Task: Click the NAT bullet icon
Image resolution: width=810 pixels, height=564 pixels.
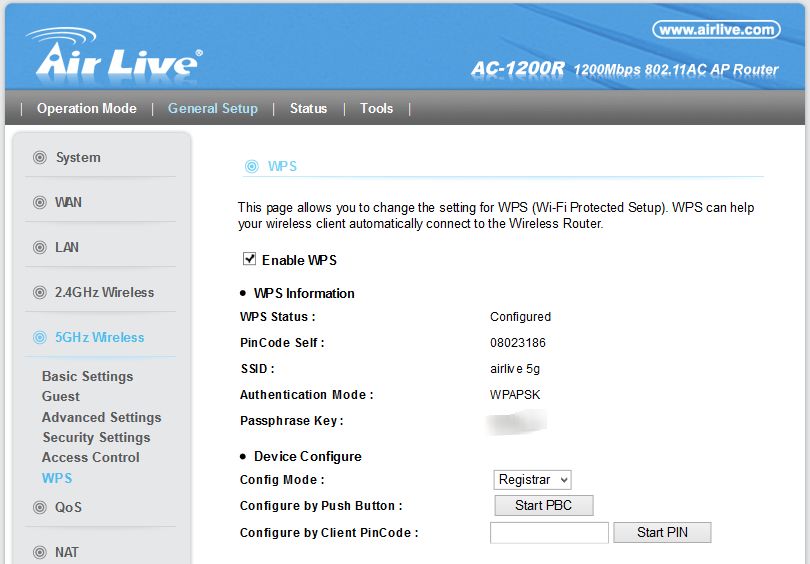Action: (40, 553)
